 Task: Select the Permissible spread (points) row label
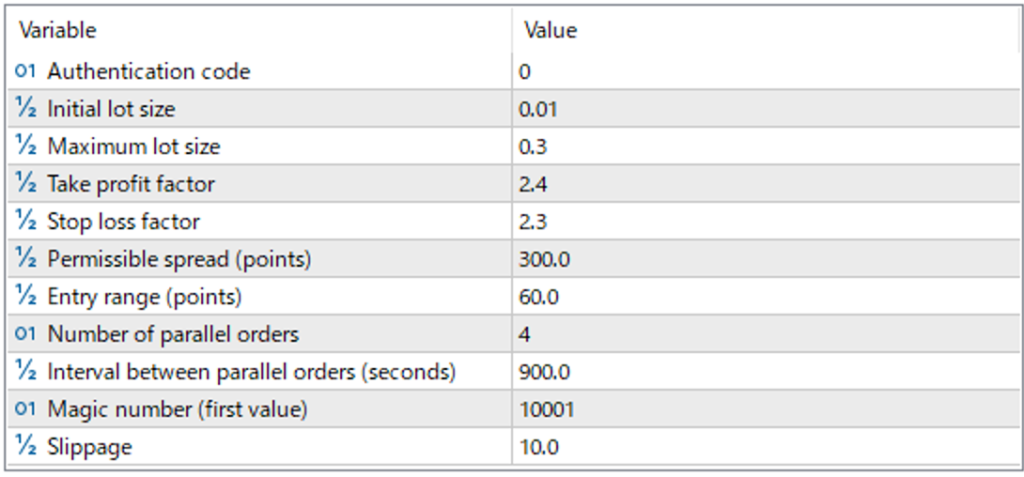[x=180, y=259]
